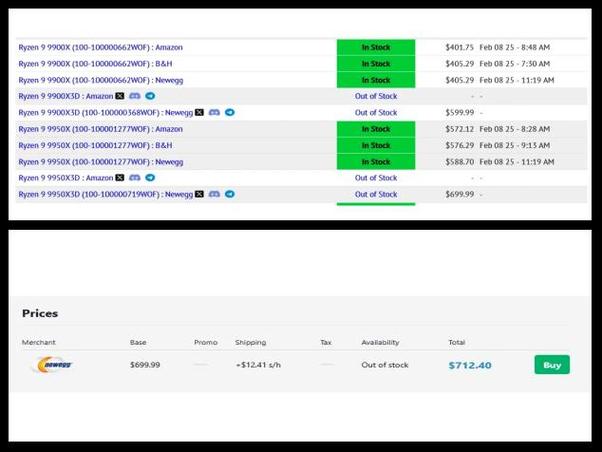Image resolution: width=602 pixels, height=452 pixels.
Task: Open the Ryzen 9 9900X3D Newegg listing link
Action: point(106,113)
